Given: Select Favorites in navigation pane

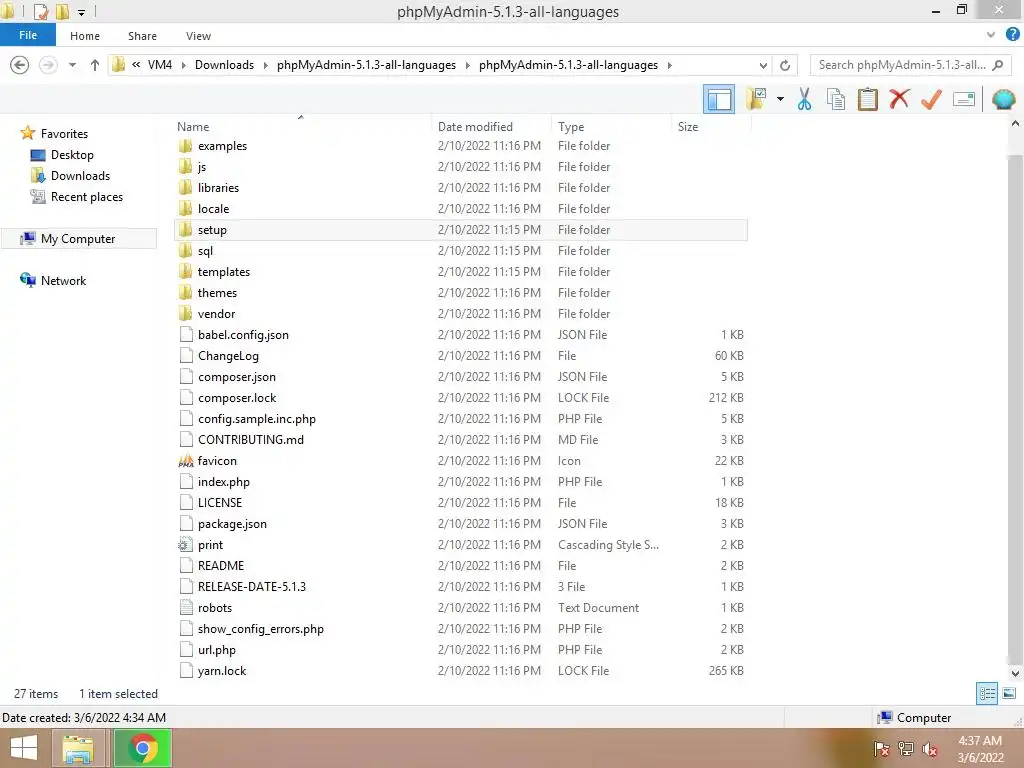Looking at the screenshot, I should [x=64, y=133].
